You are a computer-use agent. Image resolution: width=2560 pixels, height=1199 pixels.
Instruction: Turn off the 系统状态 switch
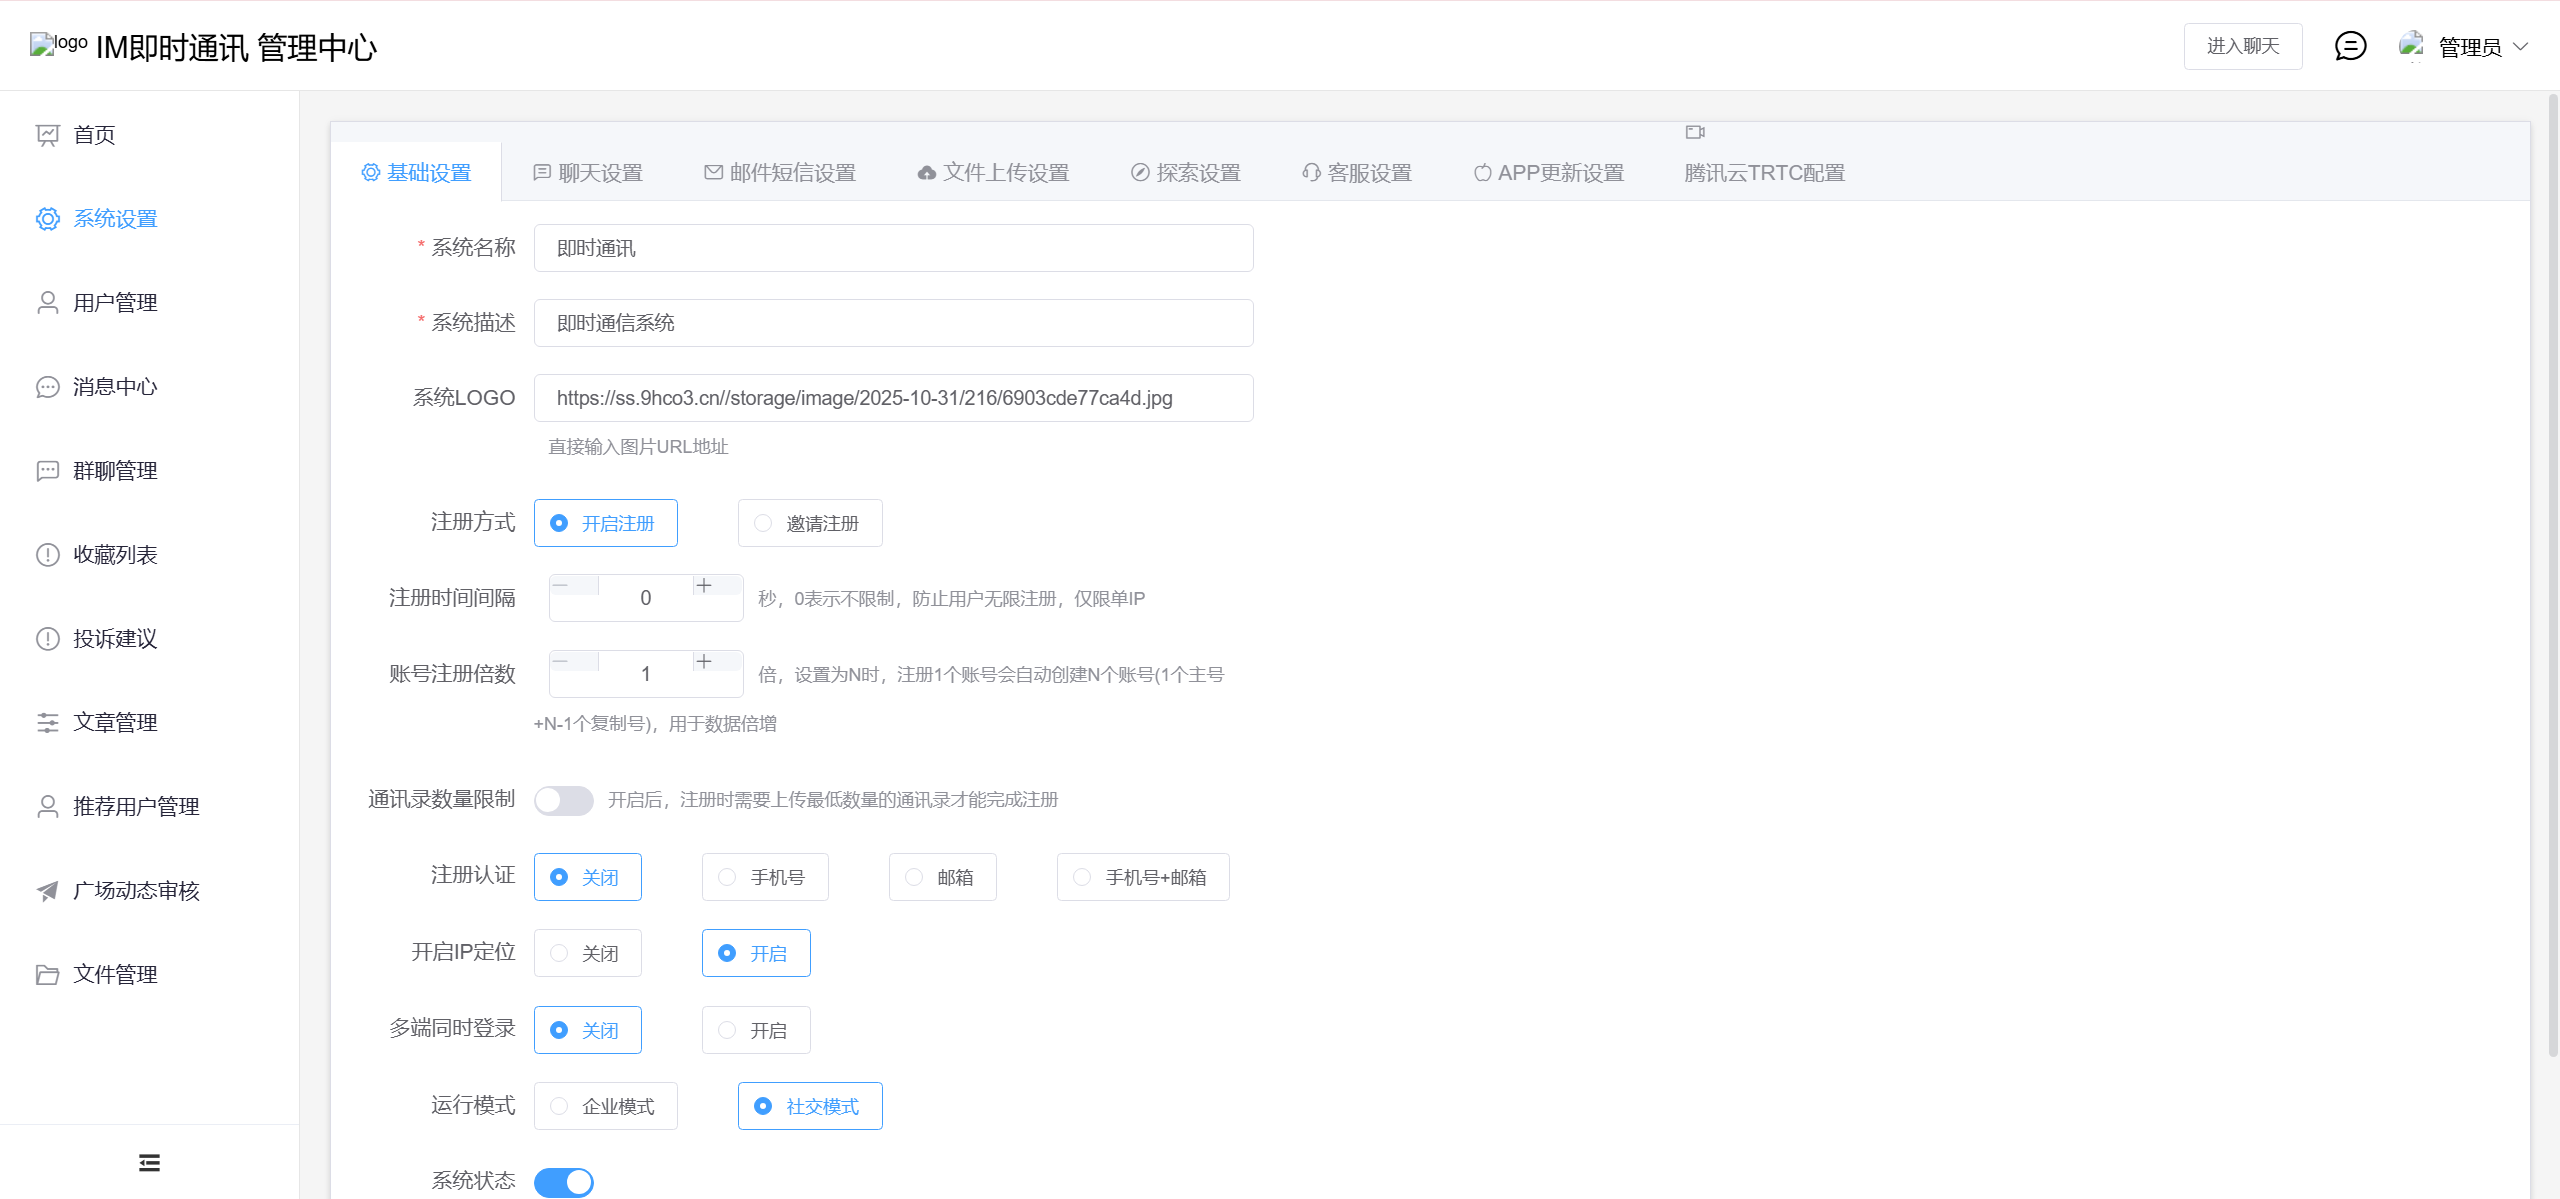(x=563, y=1182)
